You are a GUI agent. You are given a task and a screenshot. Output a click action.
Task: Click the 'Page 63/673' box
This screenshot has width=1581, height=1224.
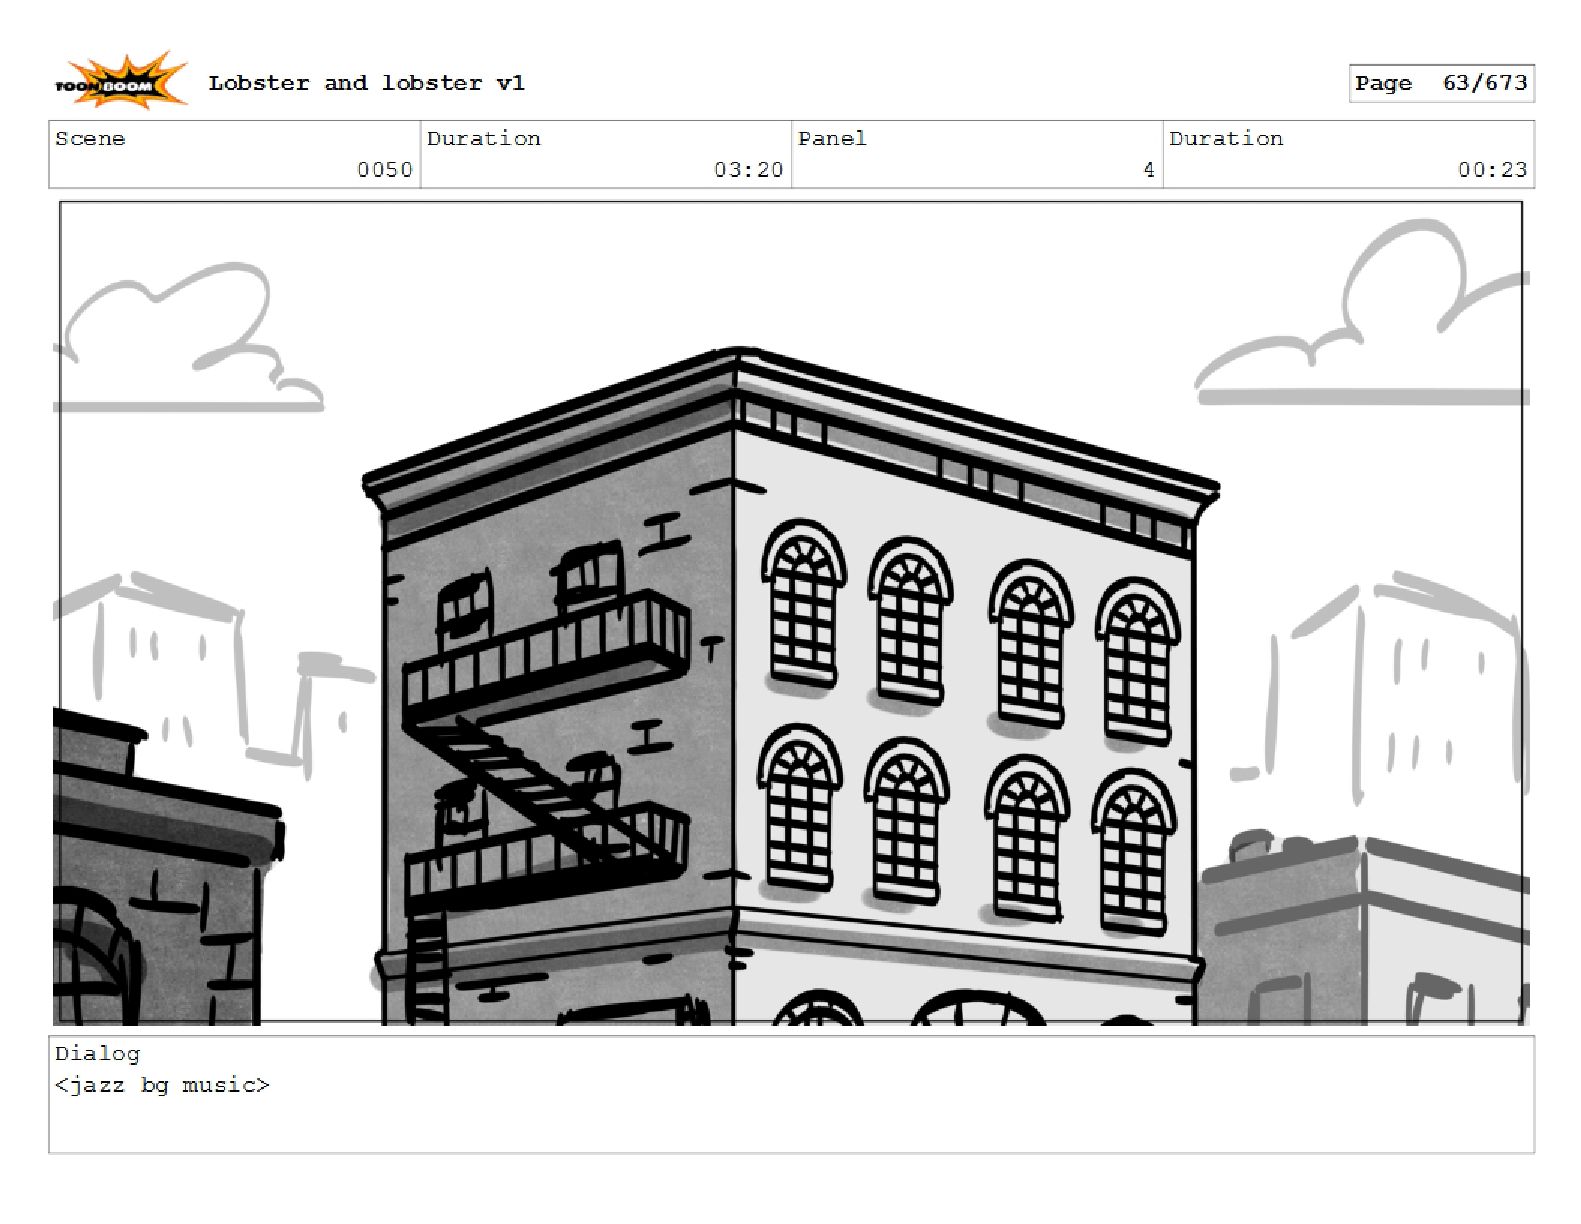coord(1441,83)
